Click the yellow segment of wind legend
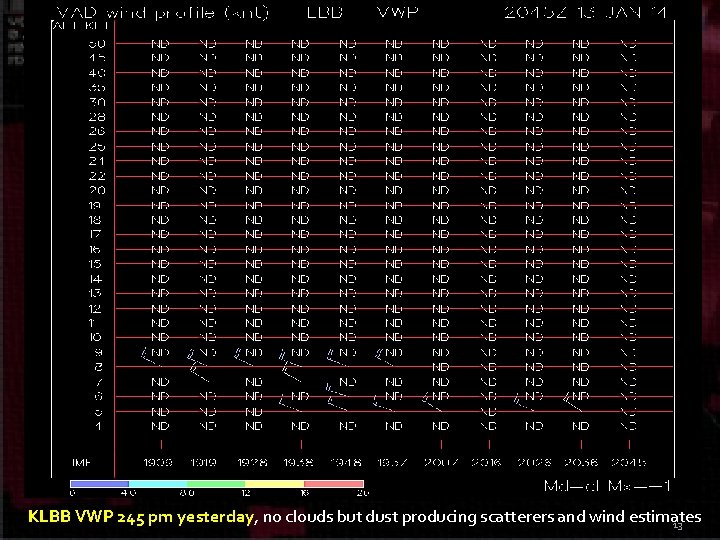720x540 pixels. pyautogui.click(x=275, y=484)
